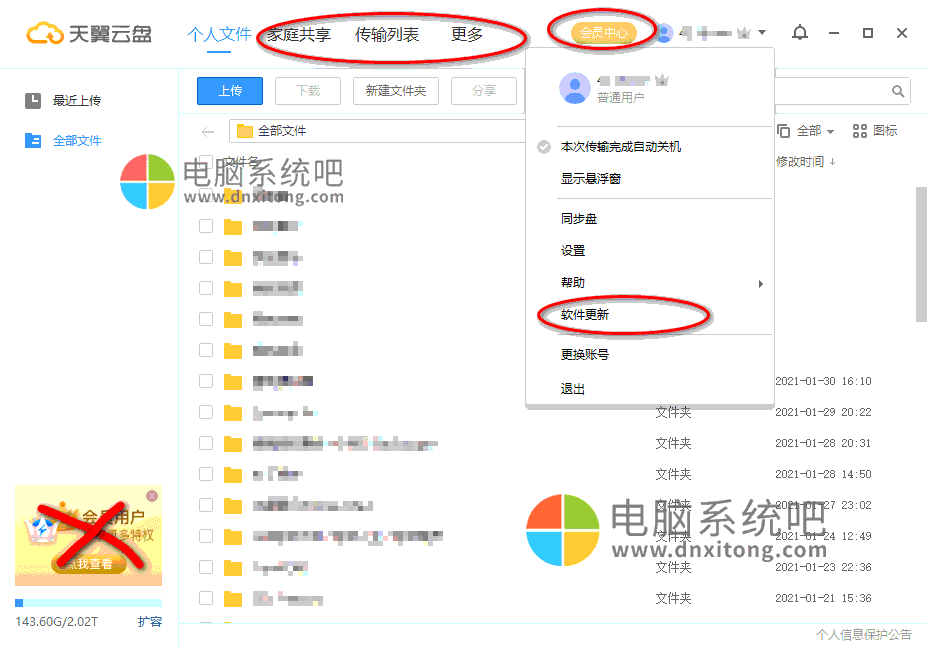The image size is (927, 647).
Task: Check the folder dated 2021-01-30 16:10
Action: (x=206, y=381)
